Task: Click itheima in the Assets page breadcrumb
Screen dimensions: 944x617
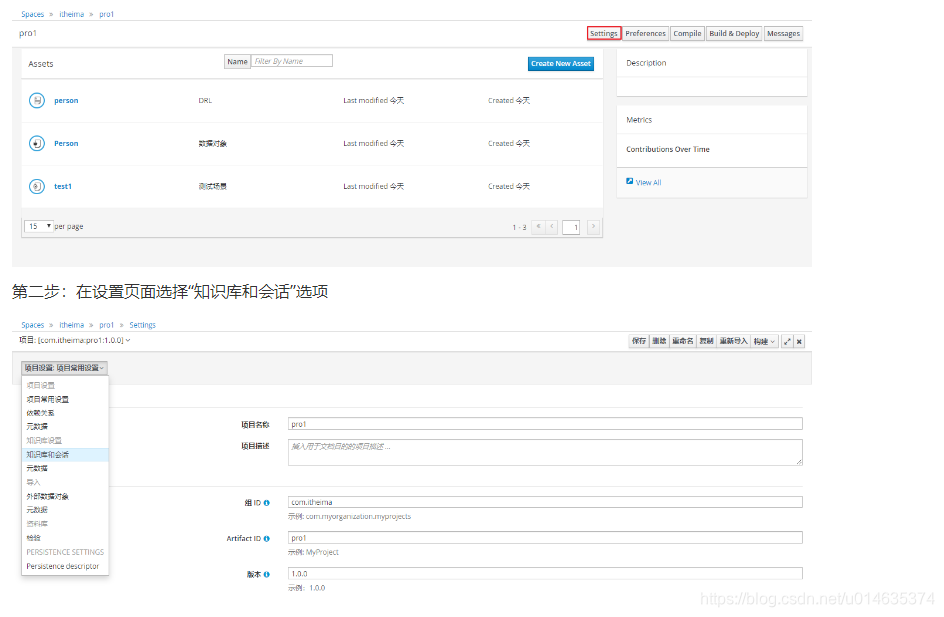Action: click(x=72, y=14)
